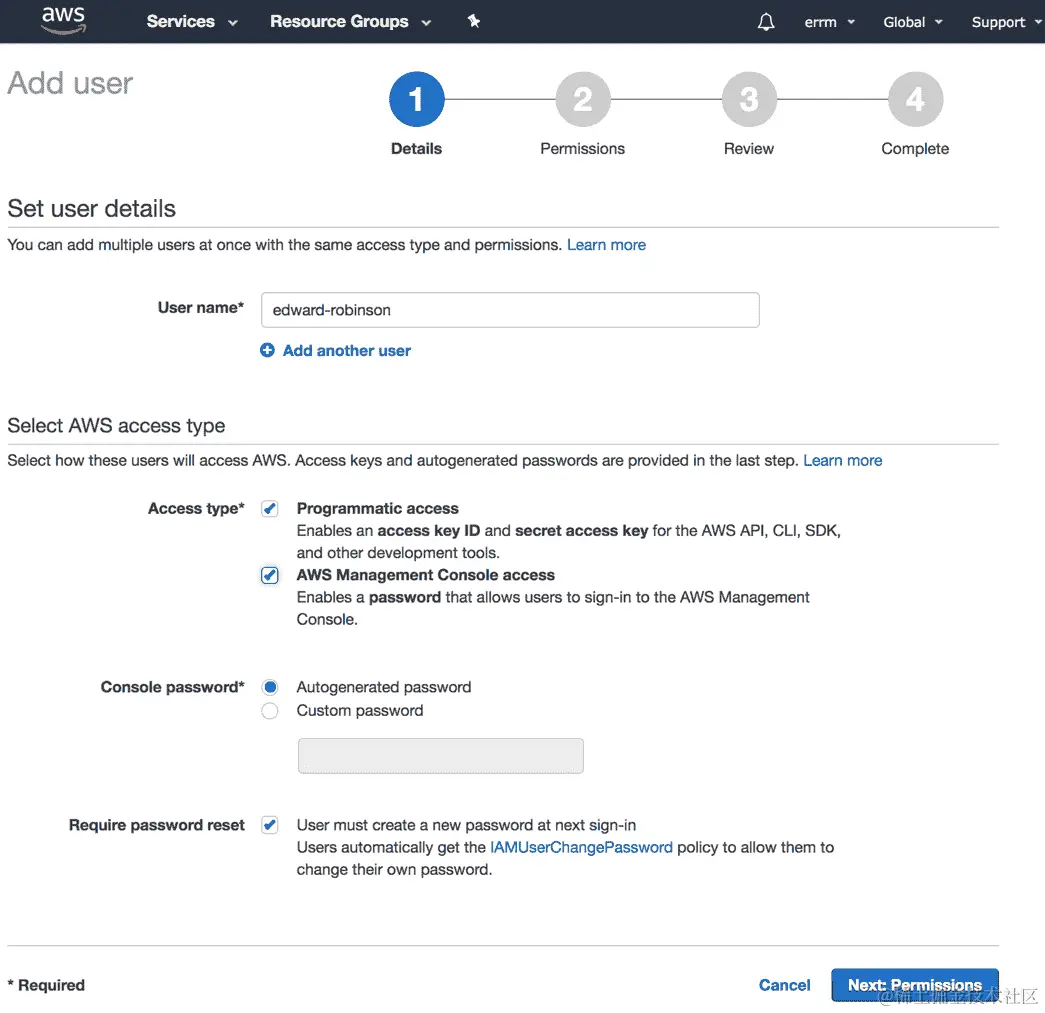Click the Set user details heading
1045x1013 pixels.
(91, 209)
